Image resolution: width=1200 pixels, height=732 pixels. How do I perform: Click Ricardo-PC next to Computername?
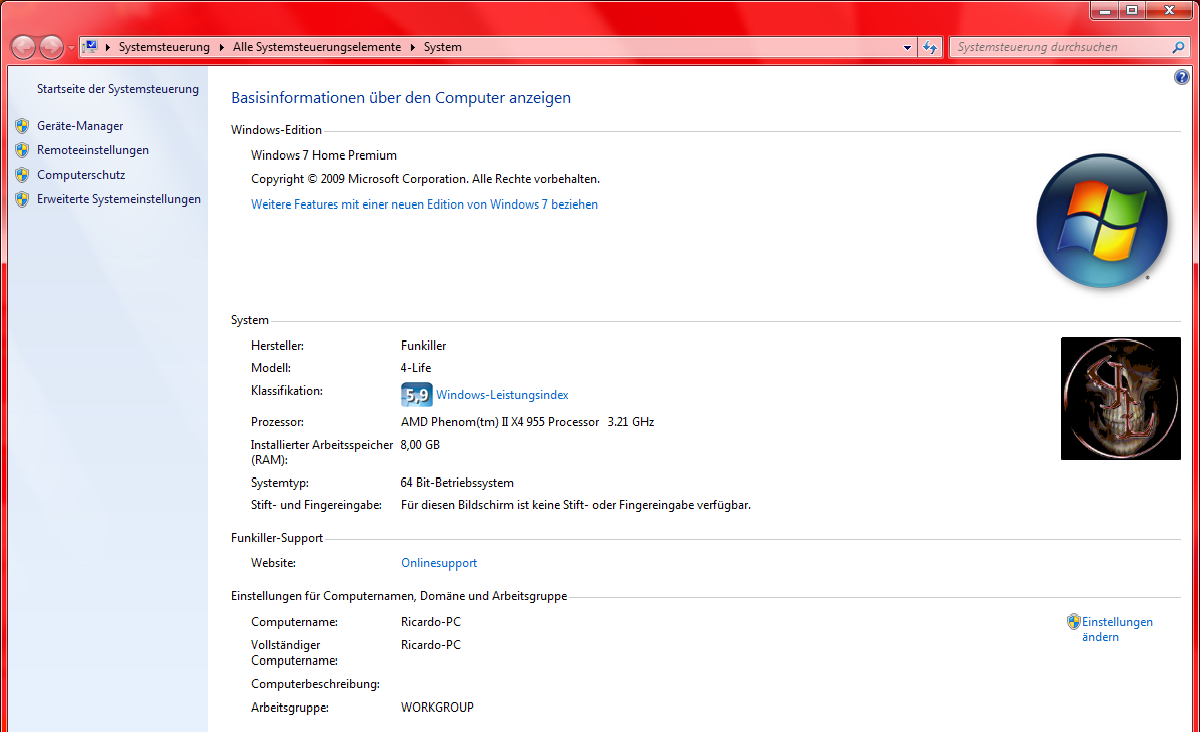click(x=431, y=622)
